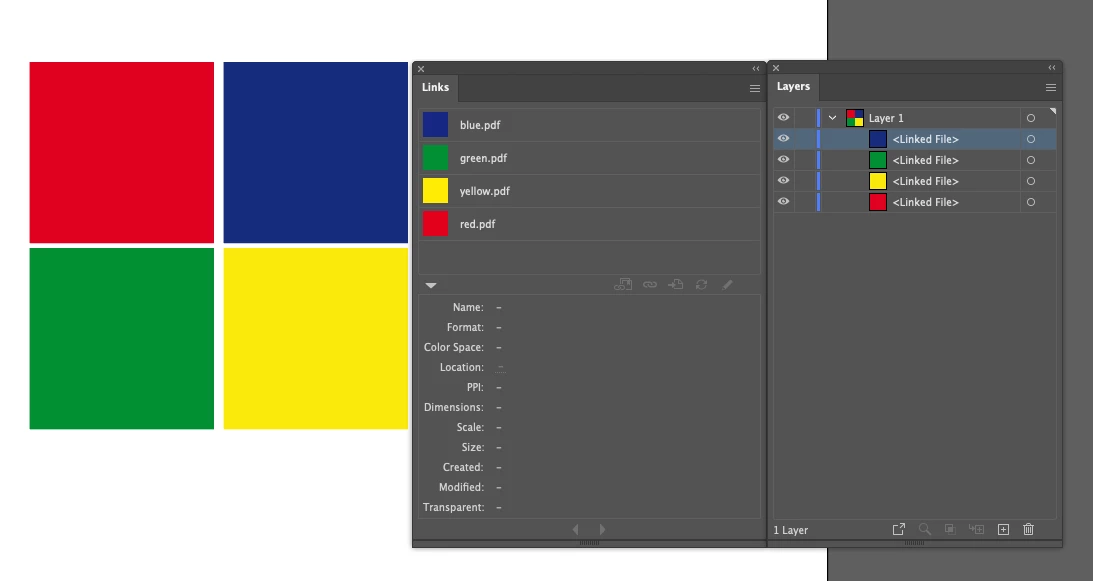Select the Layers tab
Image resolution: width=1093 pixels, height=581 pixels.
click(793, 86)
